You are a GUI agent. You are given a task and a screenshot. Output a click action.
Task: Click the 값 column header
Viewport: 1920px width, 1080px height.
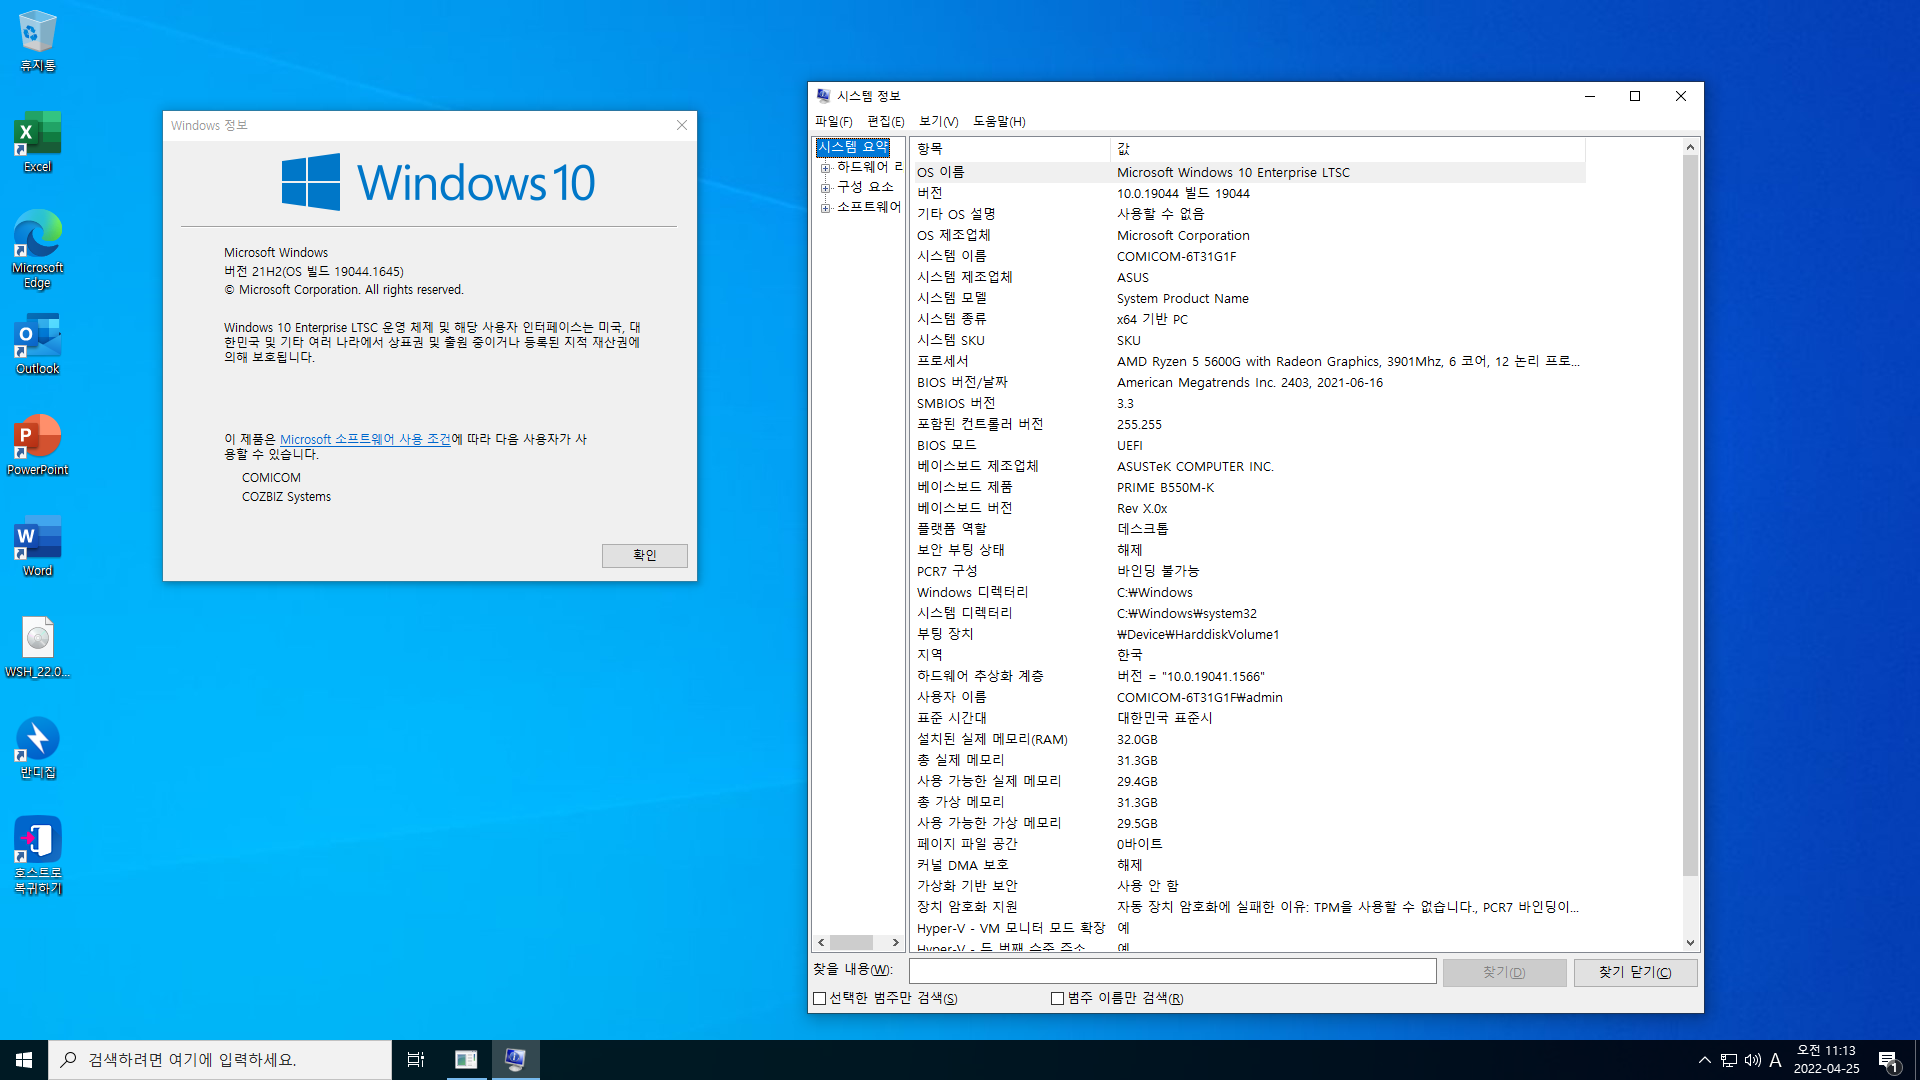(1347, 149)
